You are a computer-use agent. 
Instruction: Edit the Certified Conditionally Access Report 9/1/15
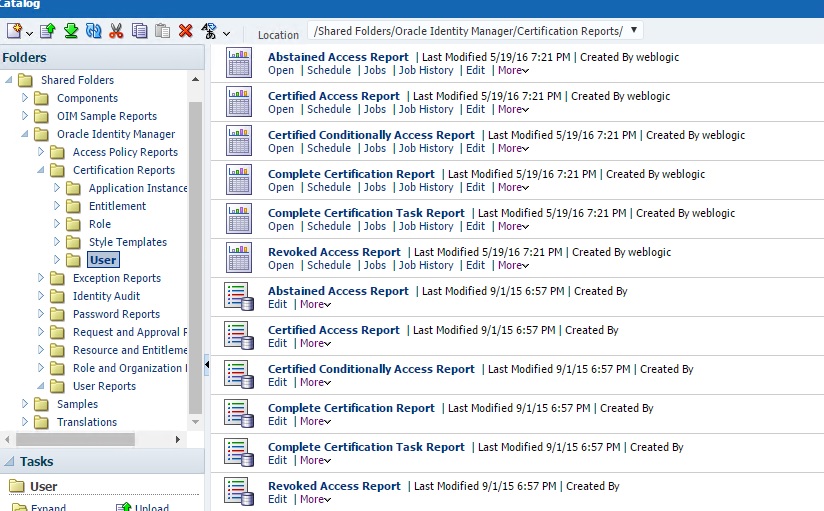tap(277, 382)
